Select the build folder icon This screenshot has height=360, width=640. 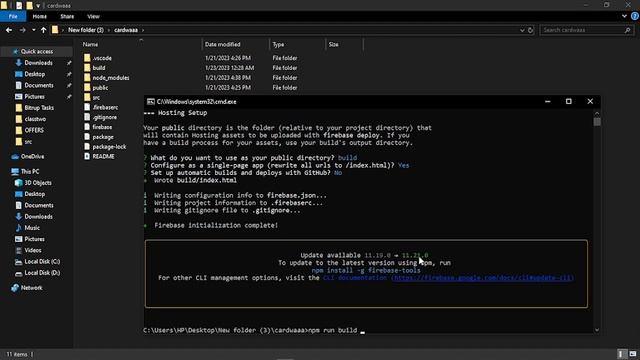pos(87,68)
